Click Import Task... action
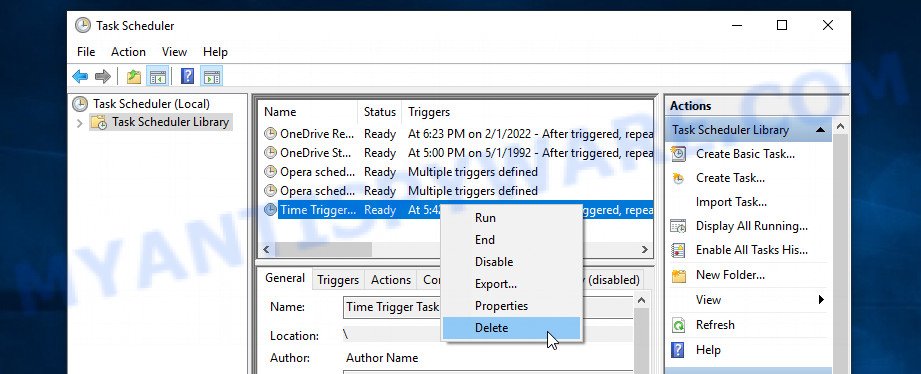Viewport: 921px width, 374px height. click(x=731, y=202)
